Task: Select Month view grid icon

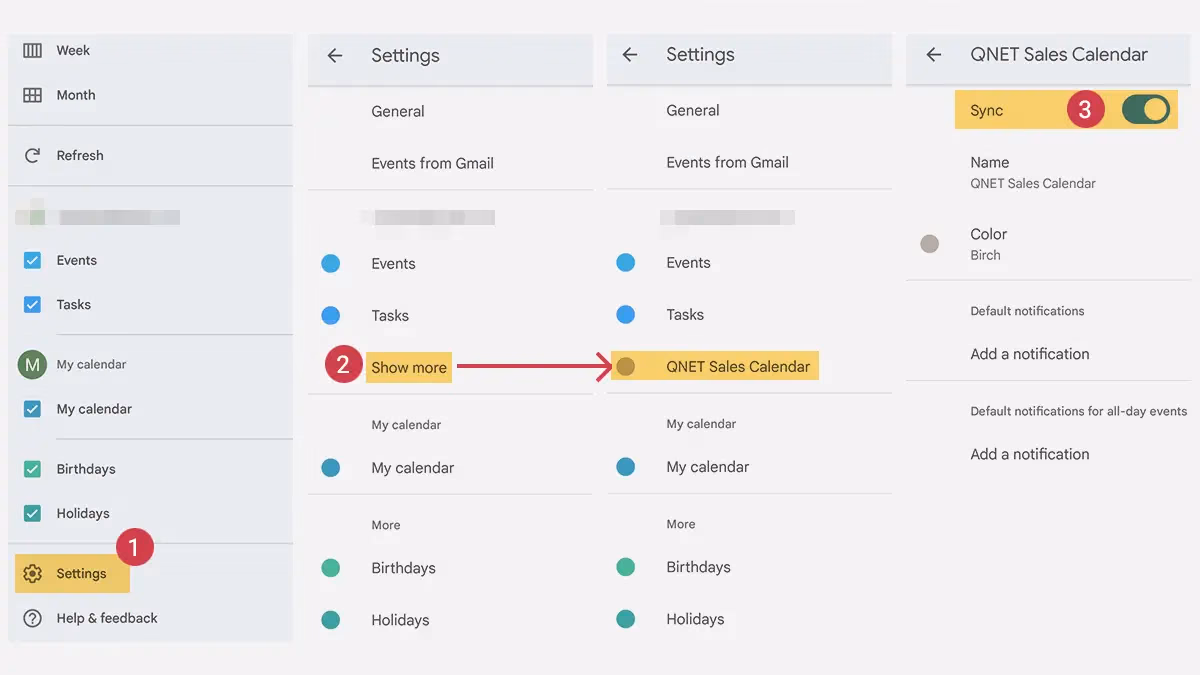Action: click(x=33, y=95)
